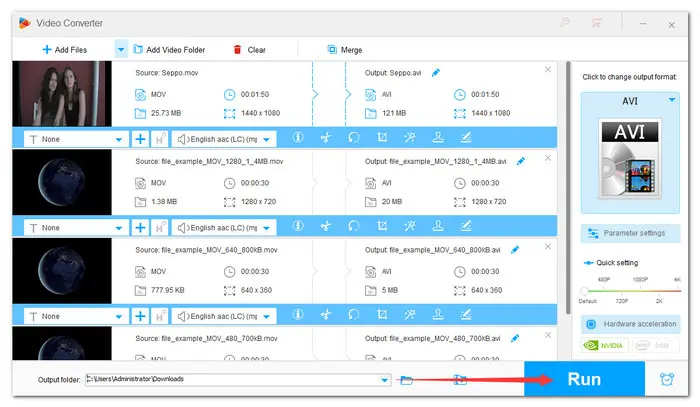Screen dimensions: 700x407
Task: Click the hardware encoder H icon for Seppo.mov
Action: [x=160, y=139]
